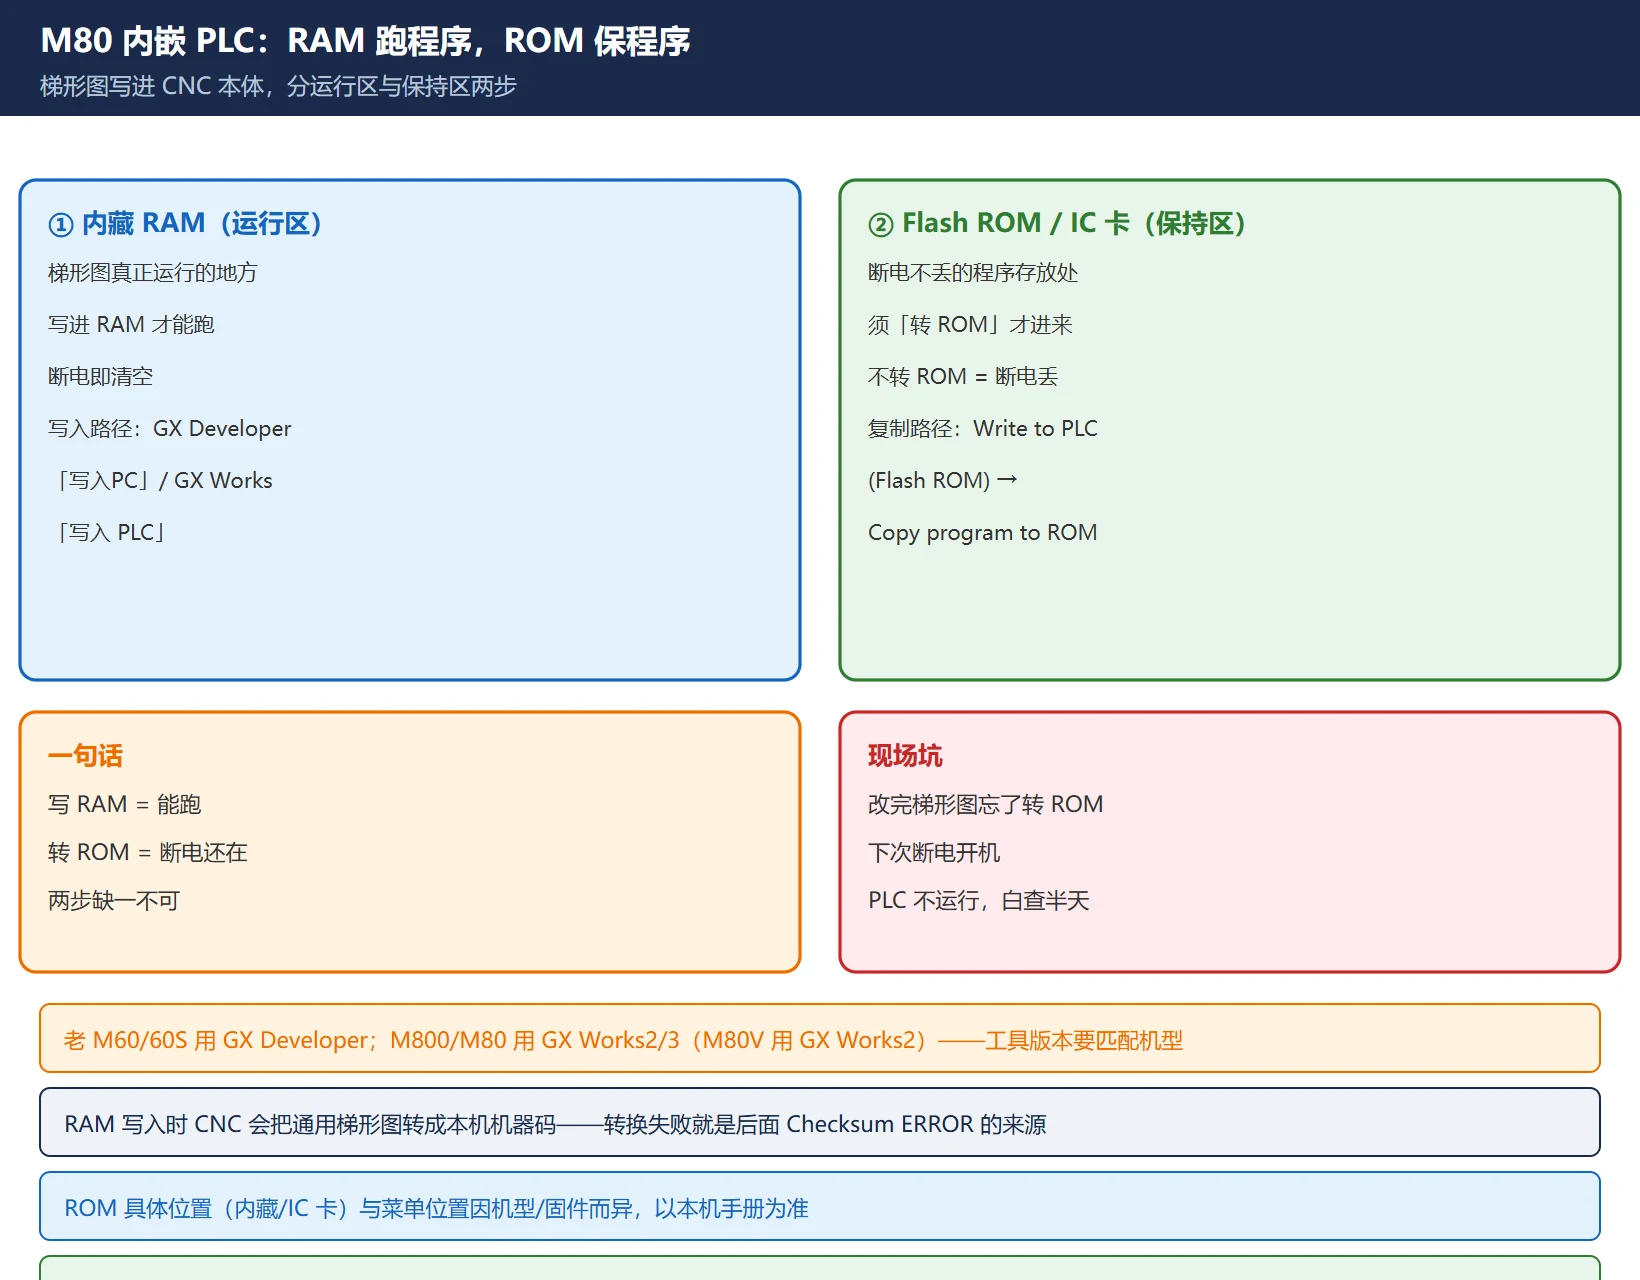The height and width of the screenshot is (1280, 1640).
Task: Select the line "断电即清空"
Action: [x=100, y=377]
